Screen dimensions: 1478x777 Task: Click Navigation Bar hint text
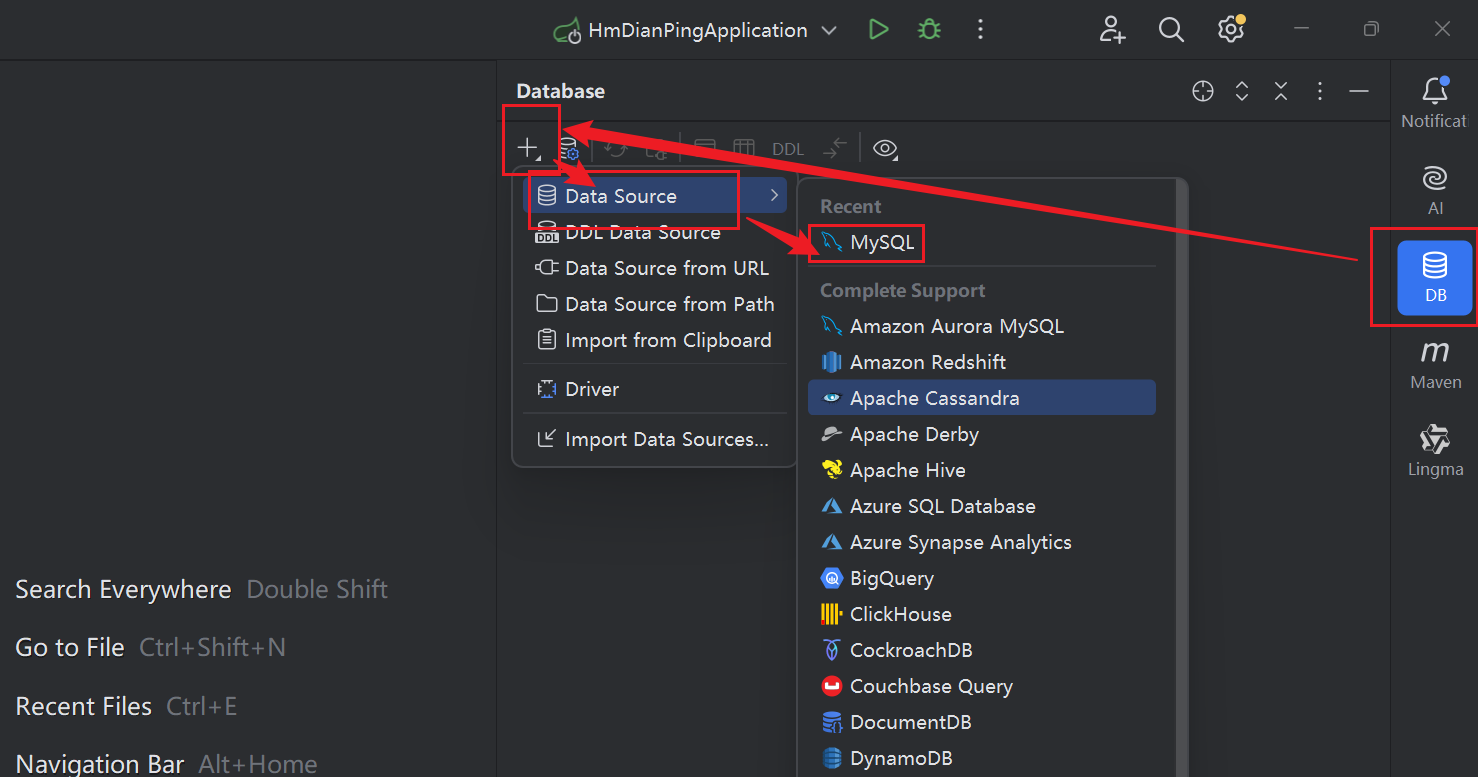click(x=100, y=764)
